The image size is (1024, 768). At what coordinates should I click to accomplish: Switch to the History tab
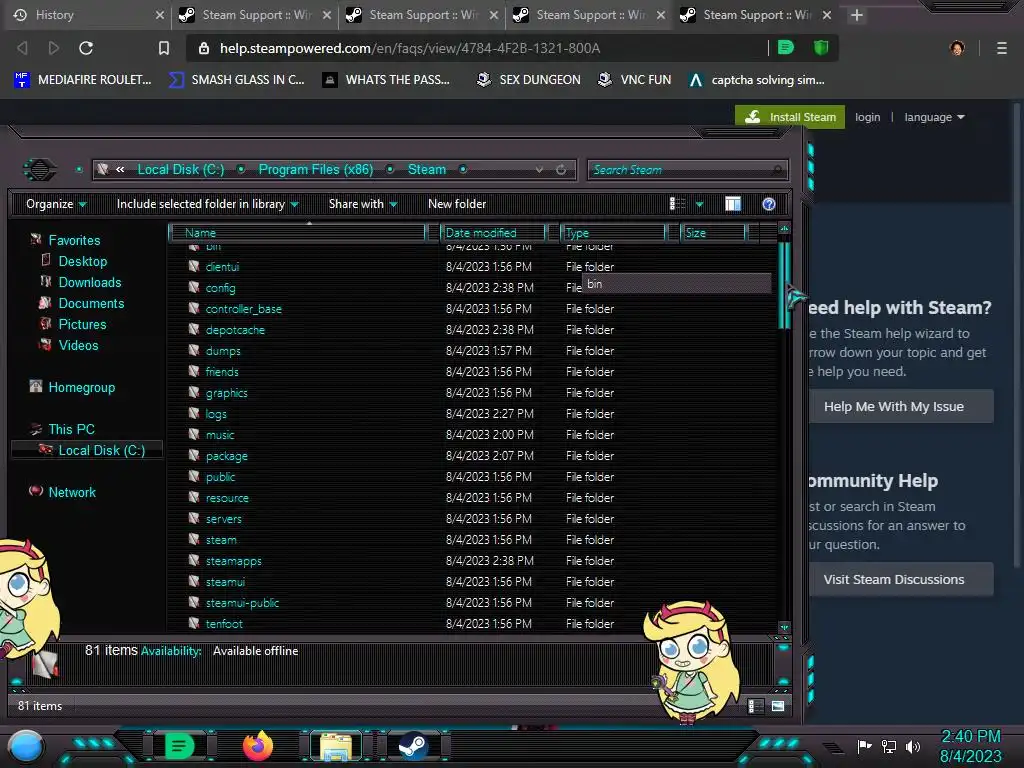[86, 15]
